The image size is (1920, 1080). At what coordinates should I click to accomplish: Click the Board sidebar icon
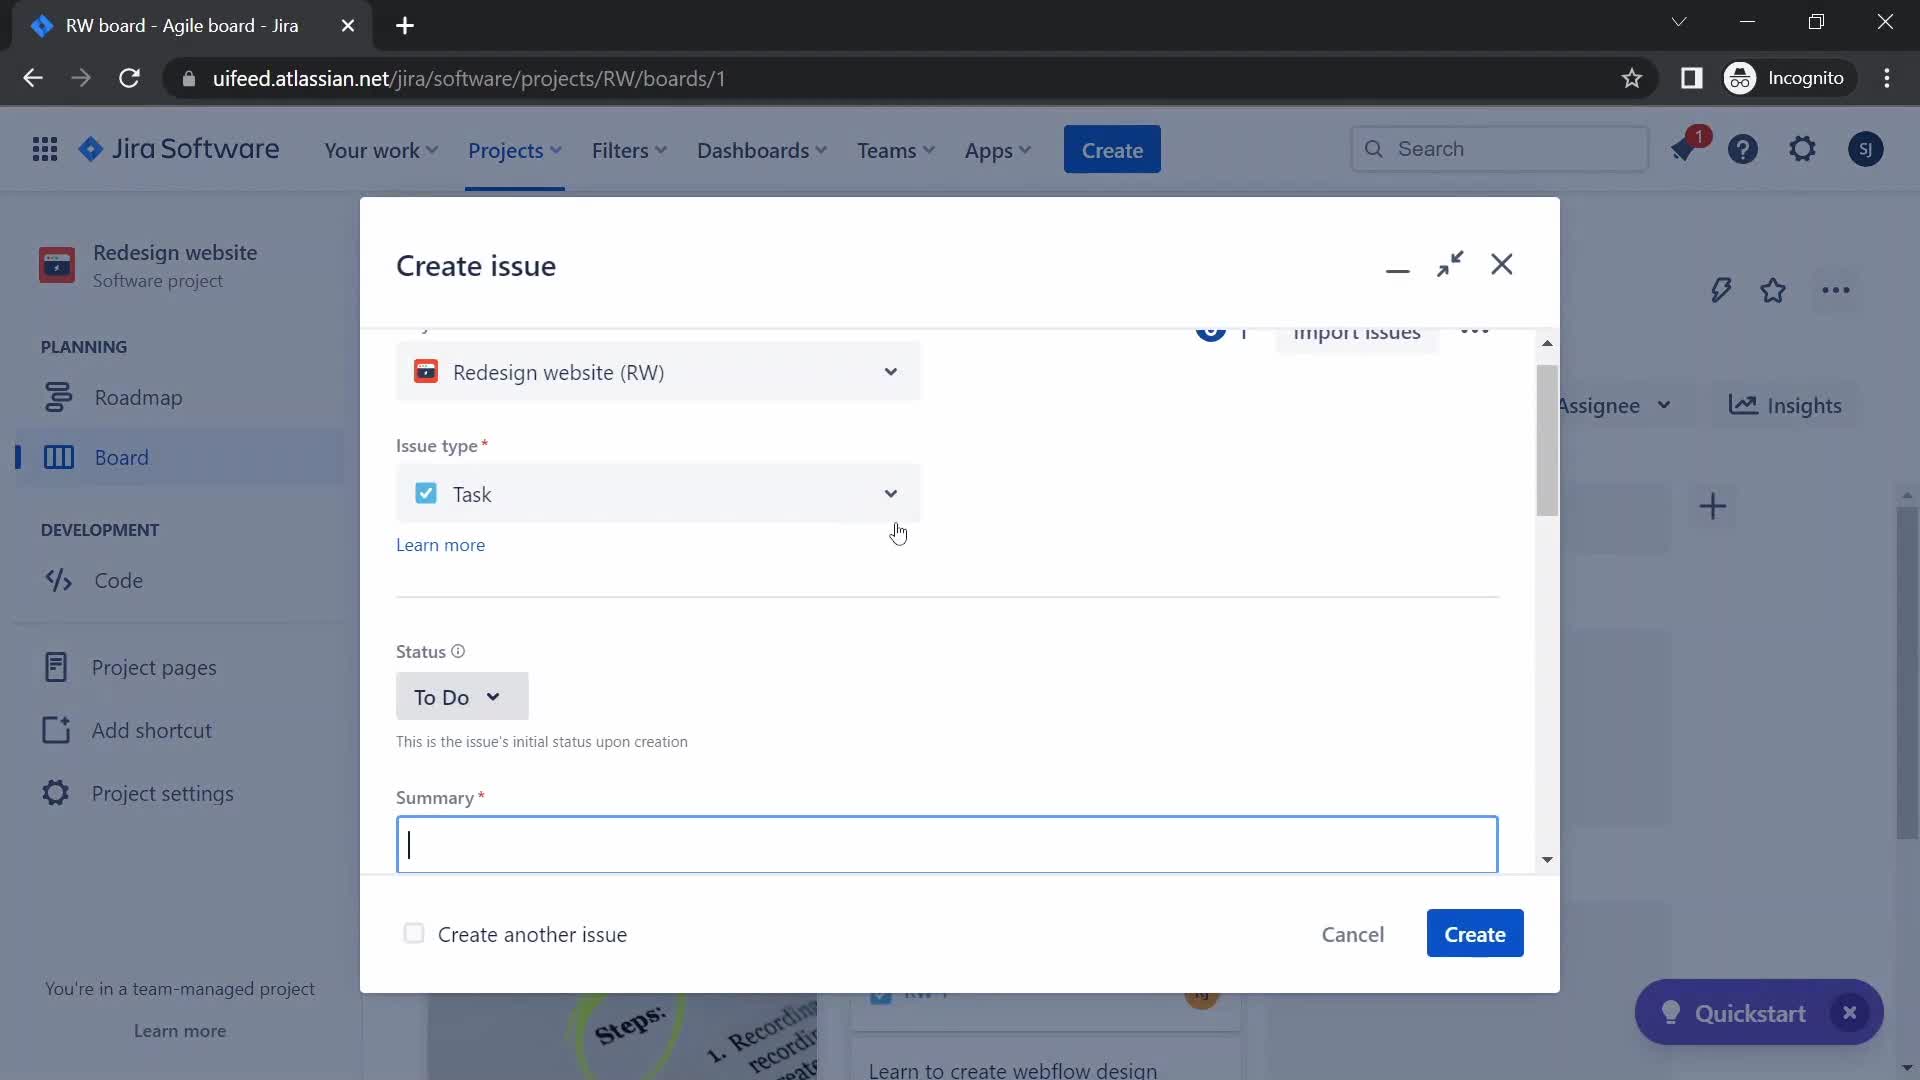(58, 456)
